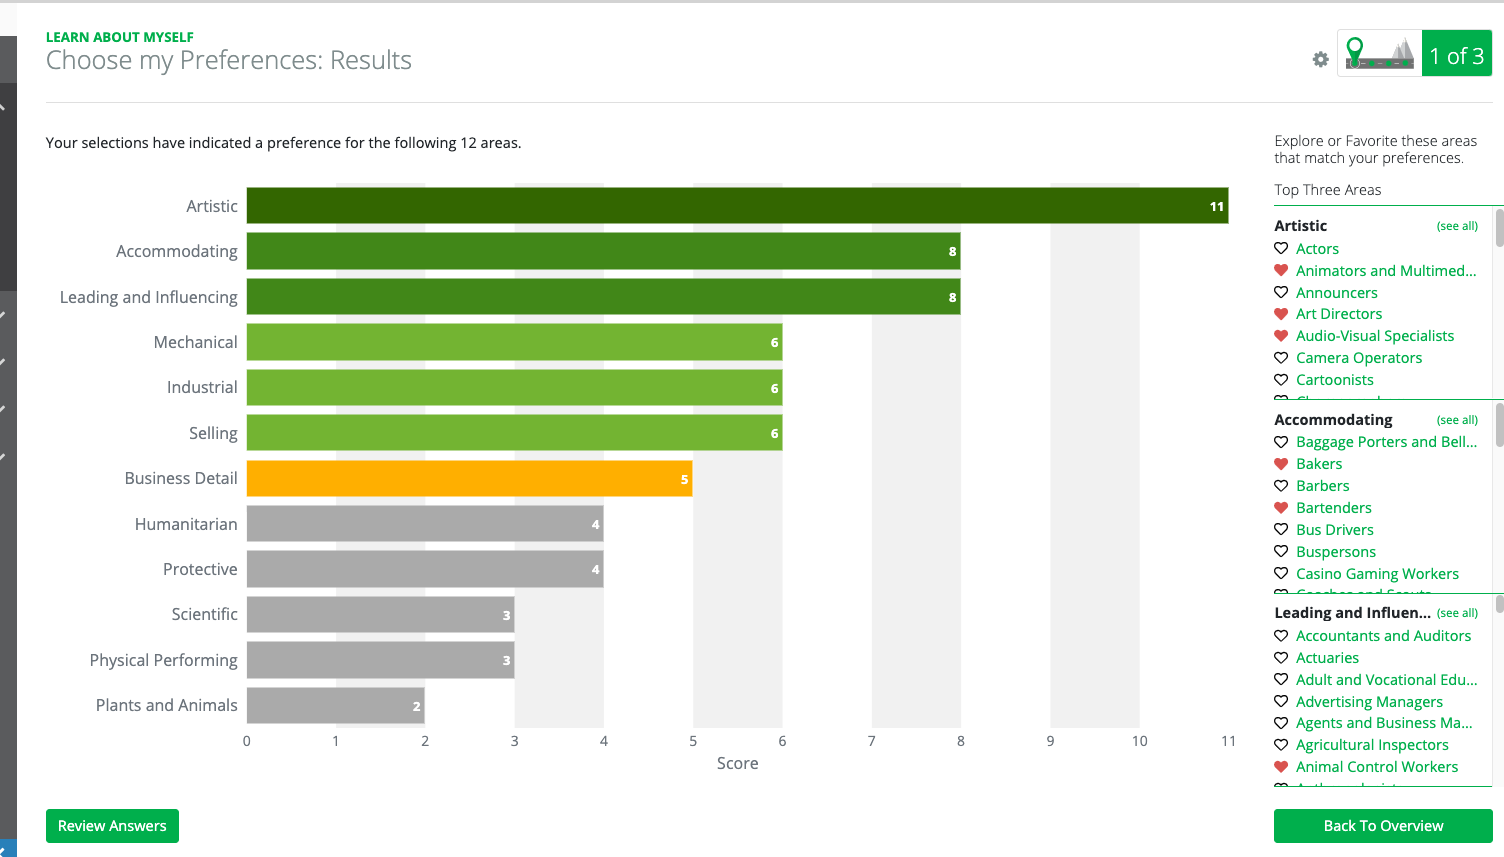
Task: Click the green '1 of 3' step indicator
Action: 1456,54
